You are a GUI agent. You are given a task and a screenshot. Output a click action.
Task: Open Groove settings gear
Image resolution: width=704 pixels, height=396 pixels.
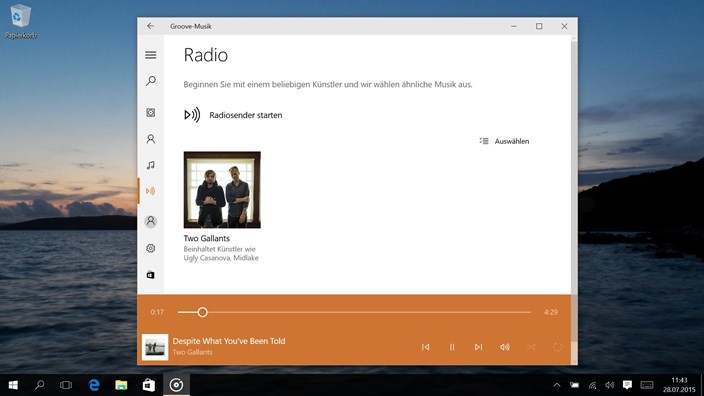coord(151,248)
